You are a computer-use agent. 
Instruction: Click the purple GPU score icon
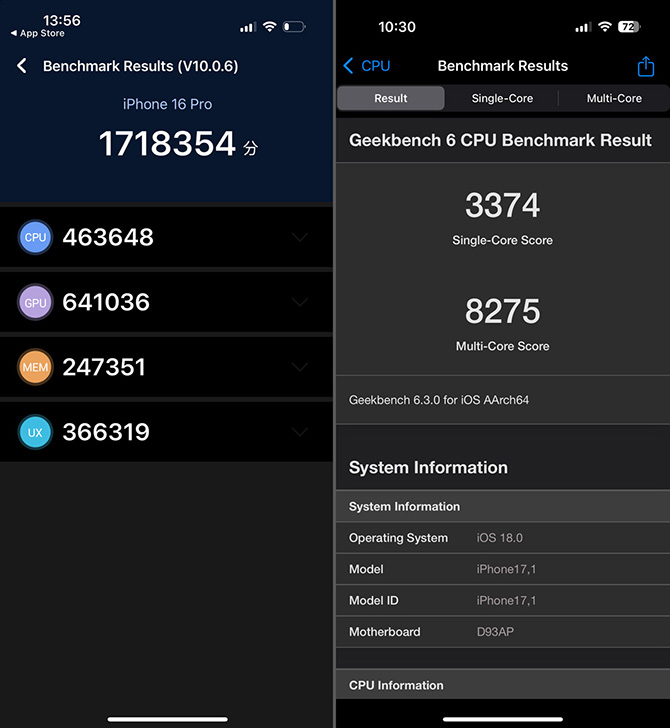pyautogui.click(x=35, y=302)
